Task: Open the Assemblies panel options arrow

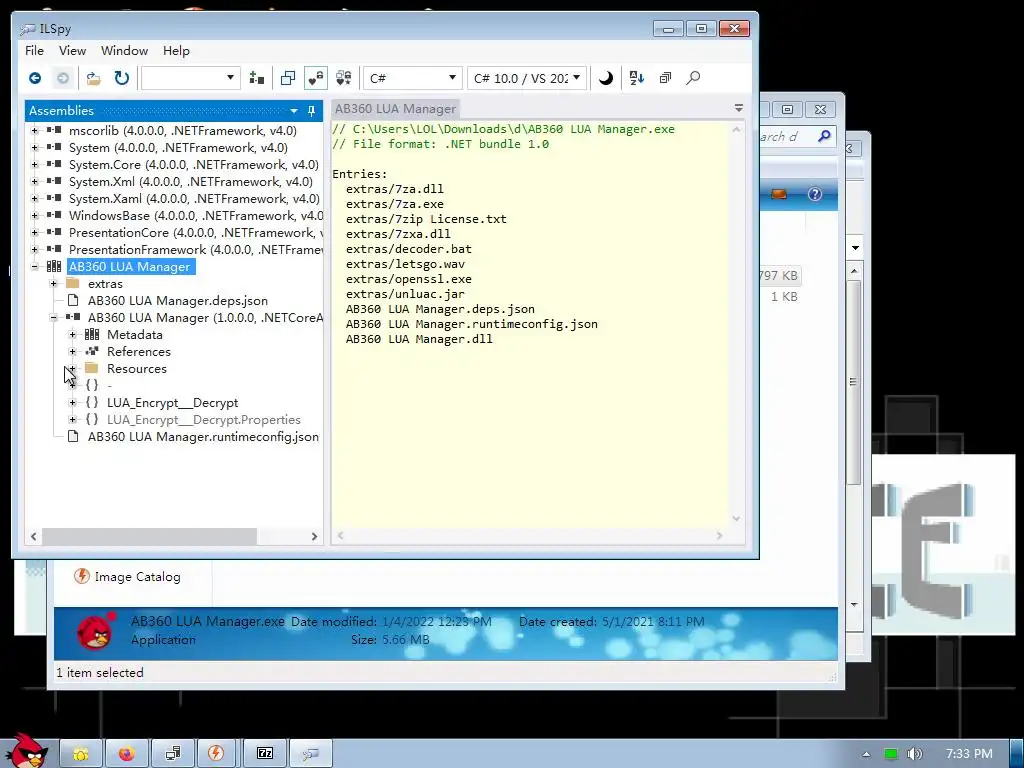Action: tap(294, 111)
